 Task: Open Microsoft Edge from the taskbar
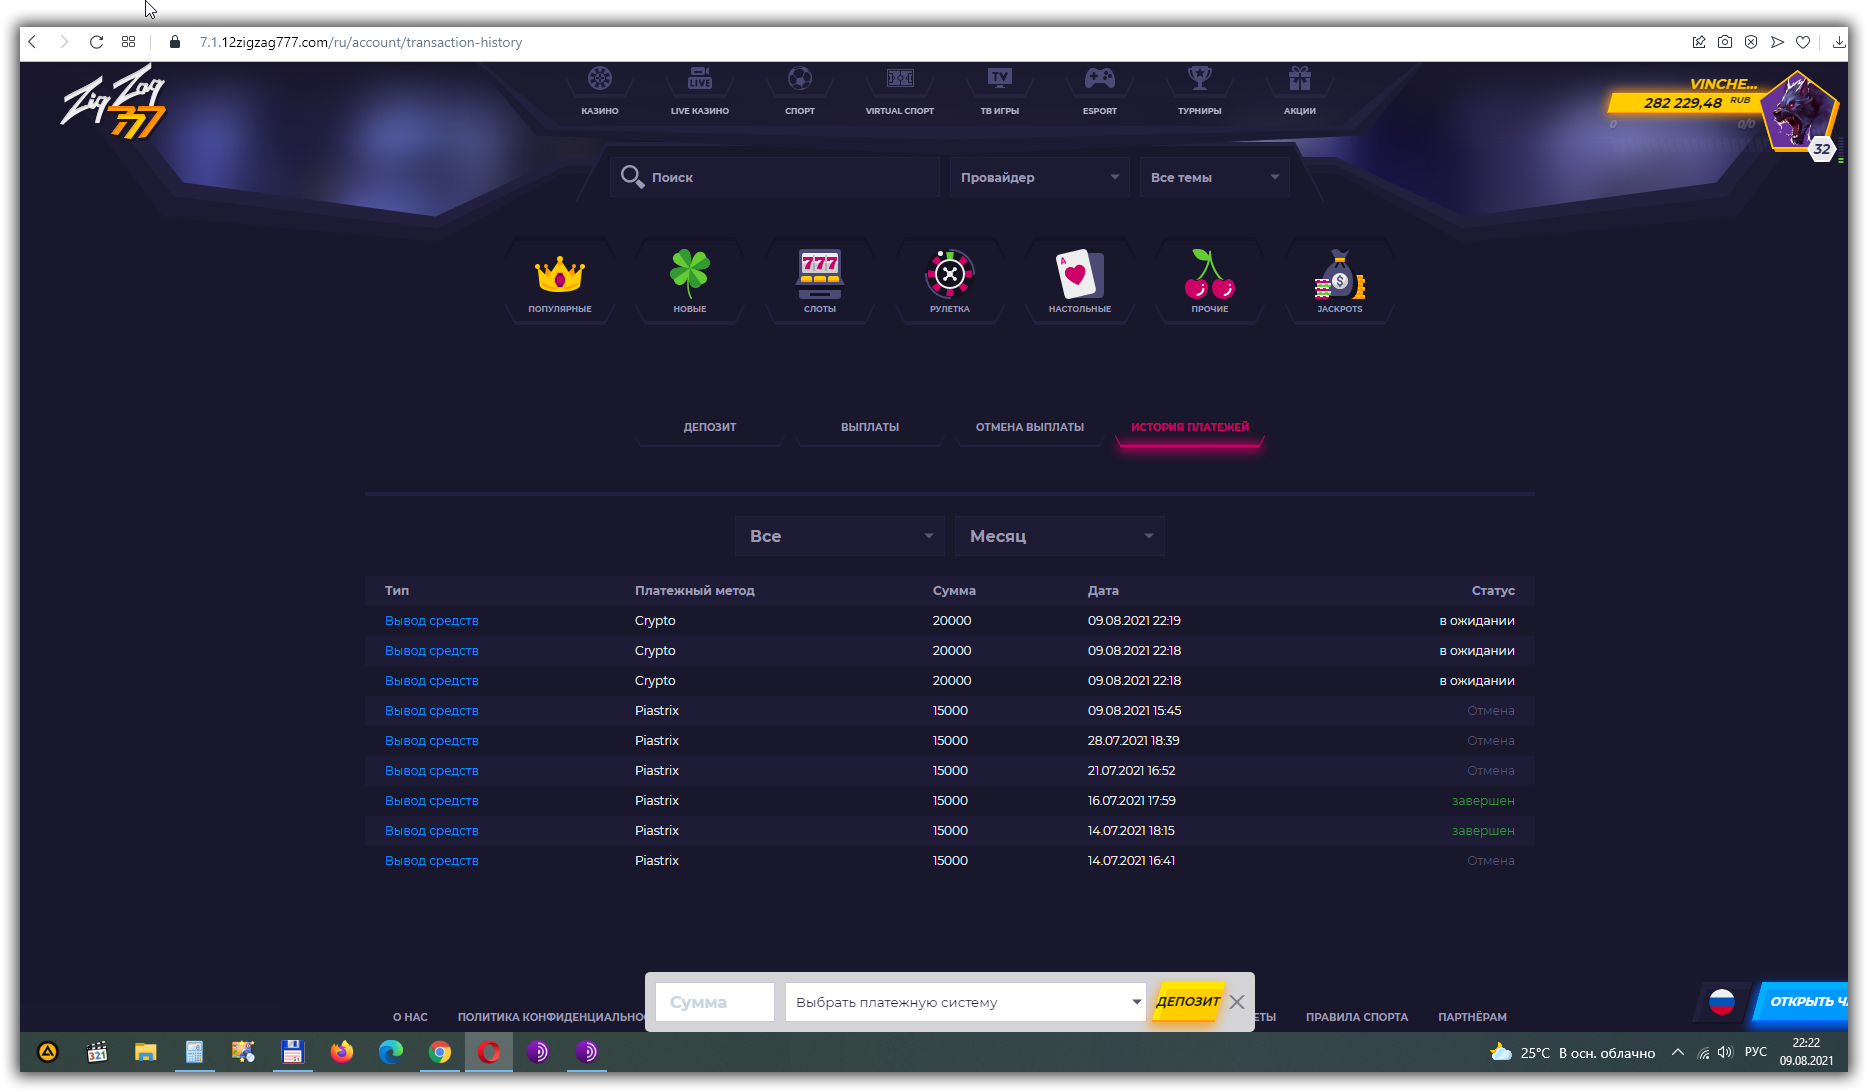coord(391,1052)
